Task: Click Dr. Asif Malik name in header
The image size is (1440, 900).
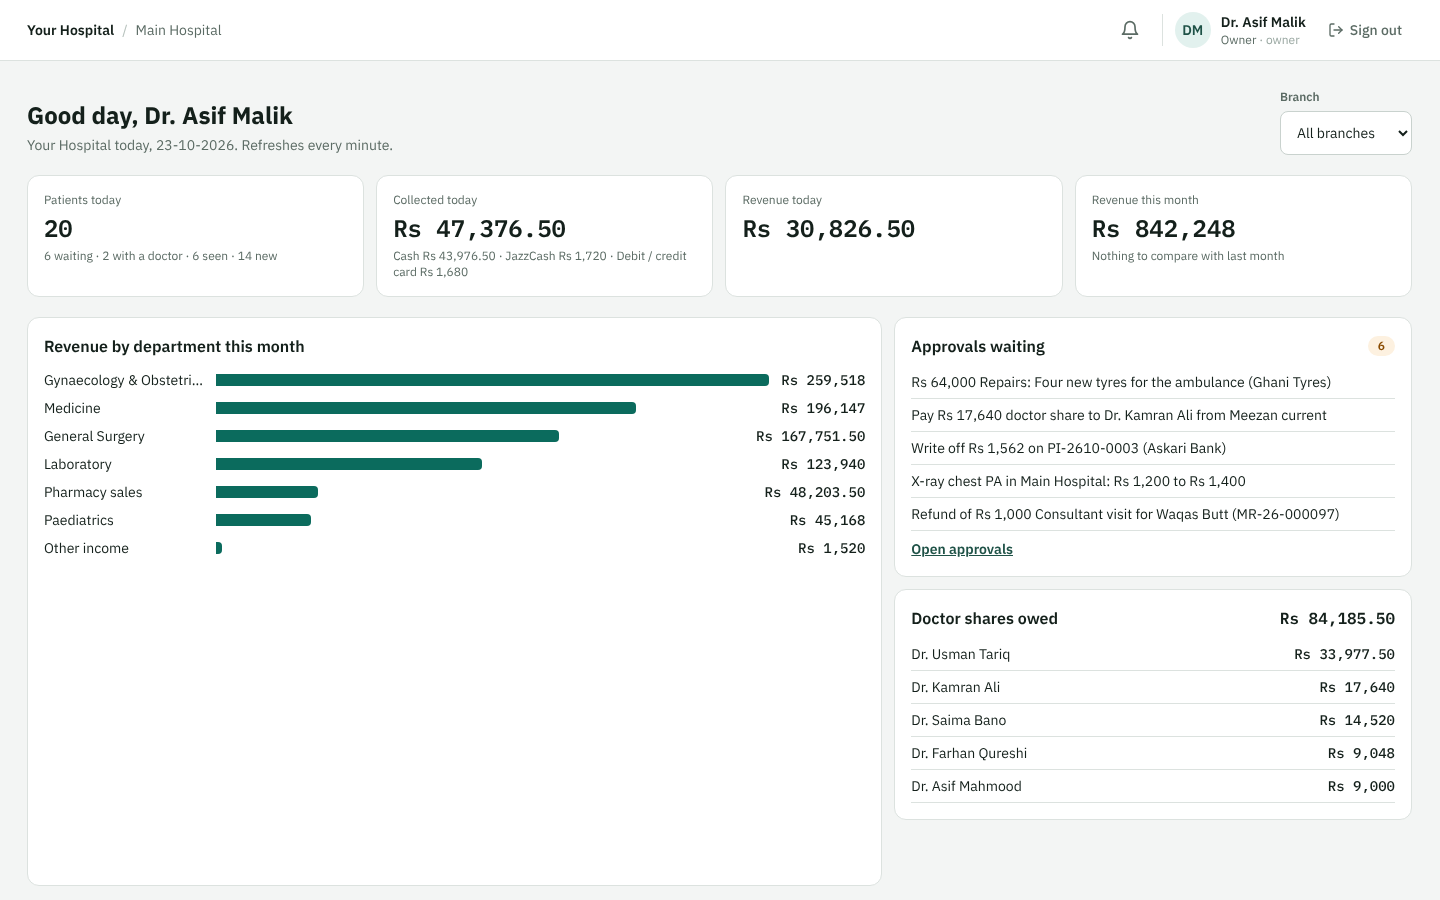Action: [x=1263, y=22]
